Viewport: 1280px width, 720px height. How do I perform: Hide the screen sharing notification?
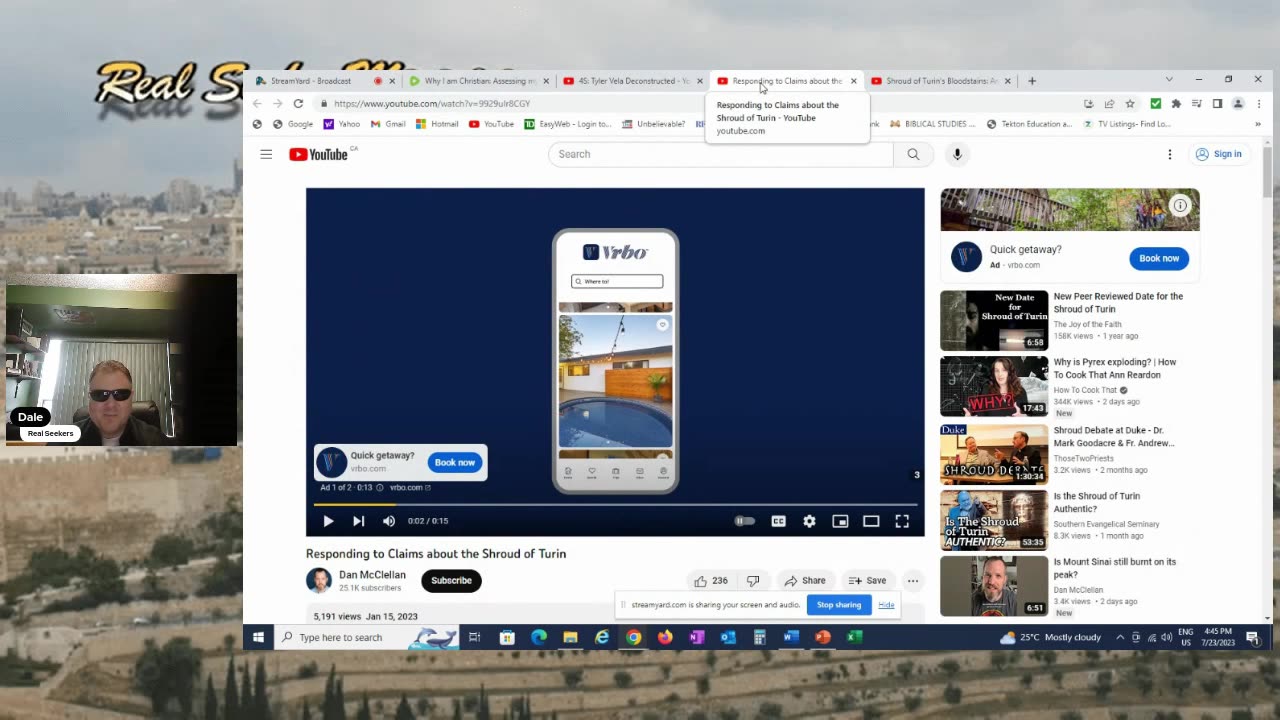coord(886,605)
